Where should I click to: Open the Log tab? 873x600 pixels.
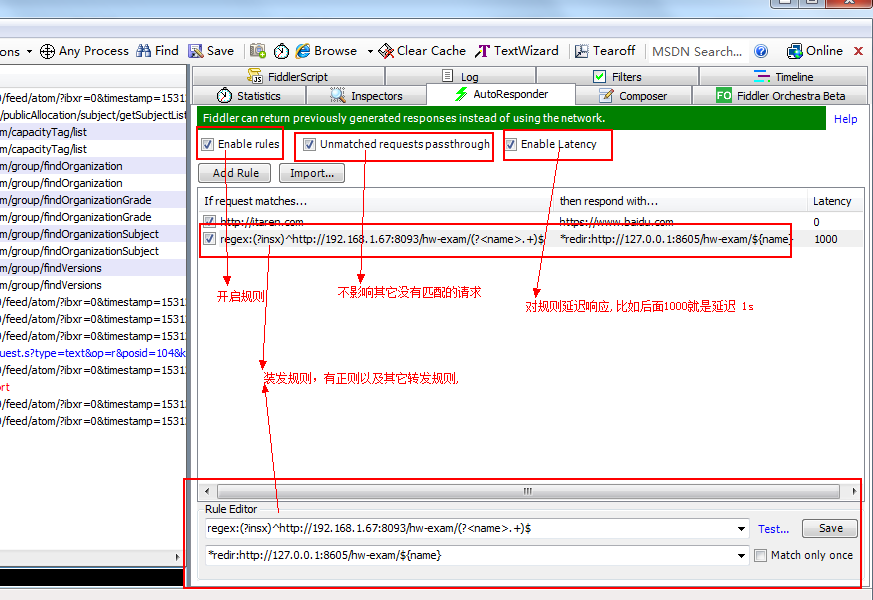point(460,76)
